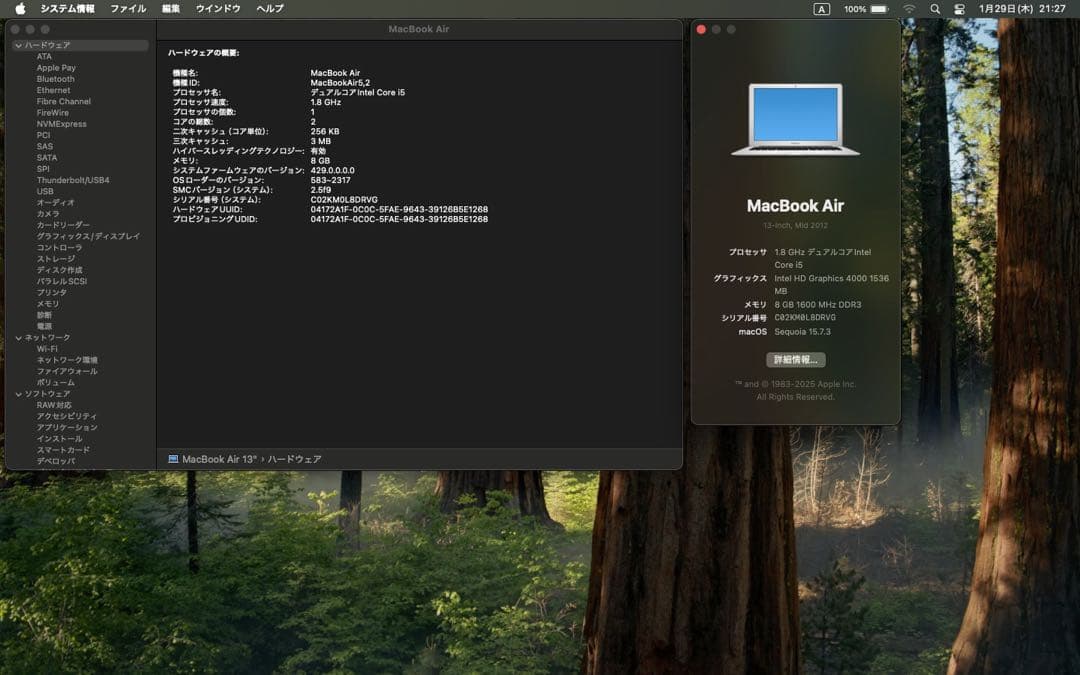Open the Wi-Fi menu in the menu bar
Image resolution: width=1080 pixels, height=675 pixels.
pyautogui.click(x=908, y=9)
